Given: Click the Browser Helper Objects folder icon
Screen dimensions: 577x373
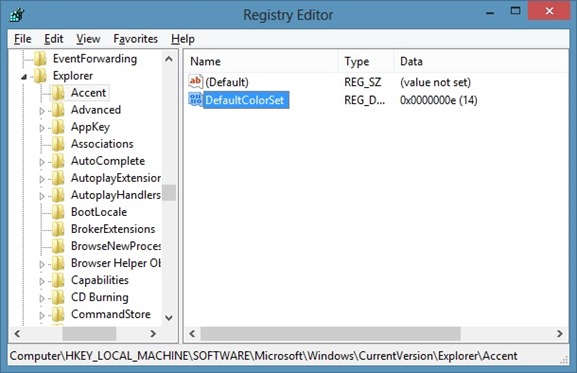Looking at the screenshot, I should [x=58, y=263].
